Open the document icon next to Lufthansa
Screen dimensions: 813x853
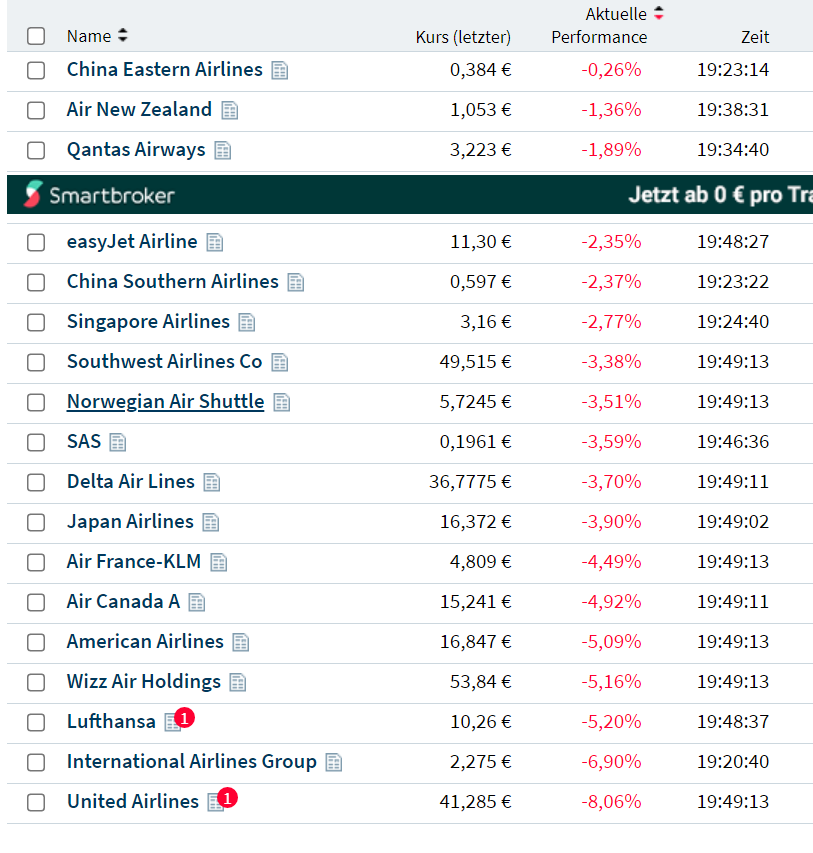click(x=172, y=723)
